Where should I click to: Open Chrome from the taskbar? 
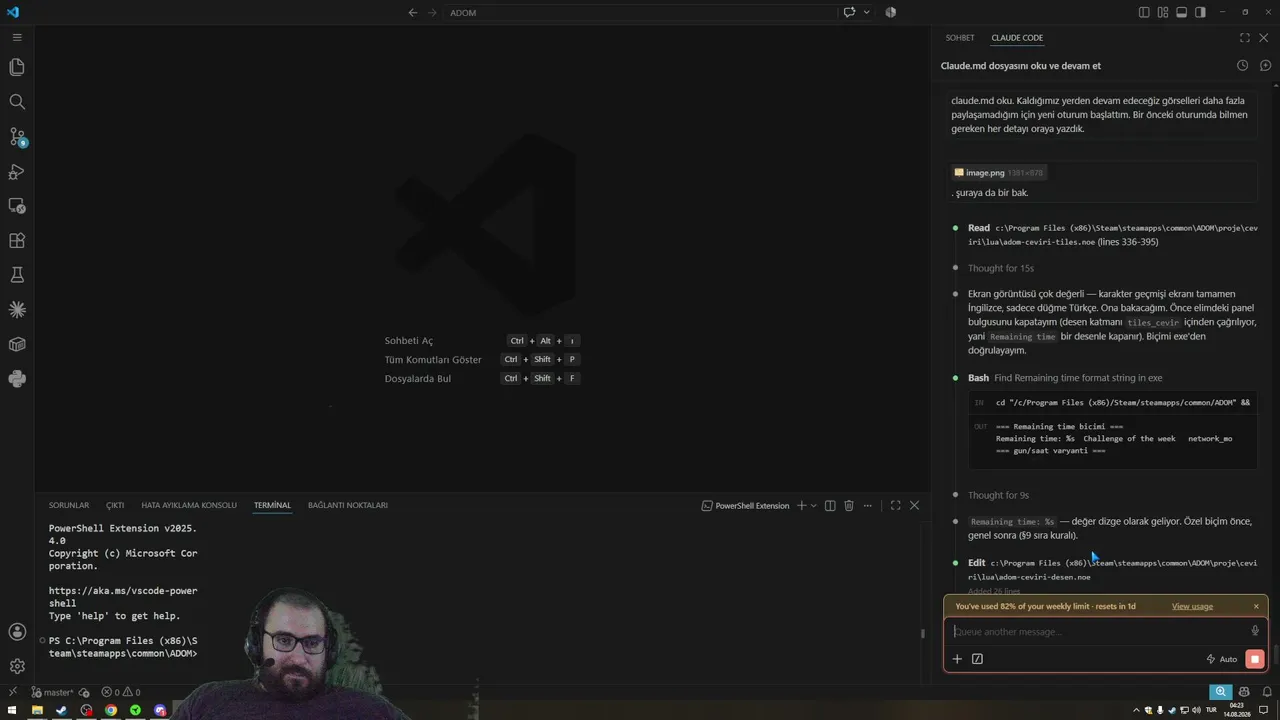tap(111, 710)
